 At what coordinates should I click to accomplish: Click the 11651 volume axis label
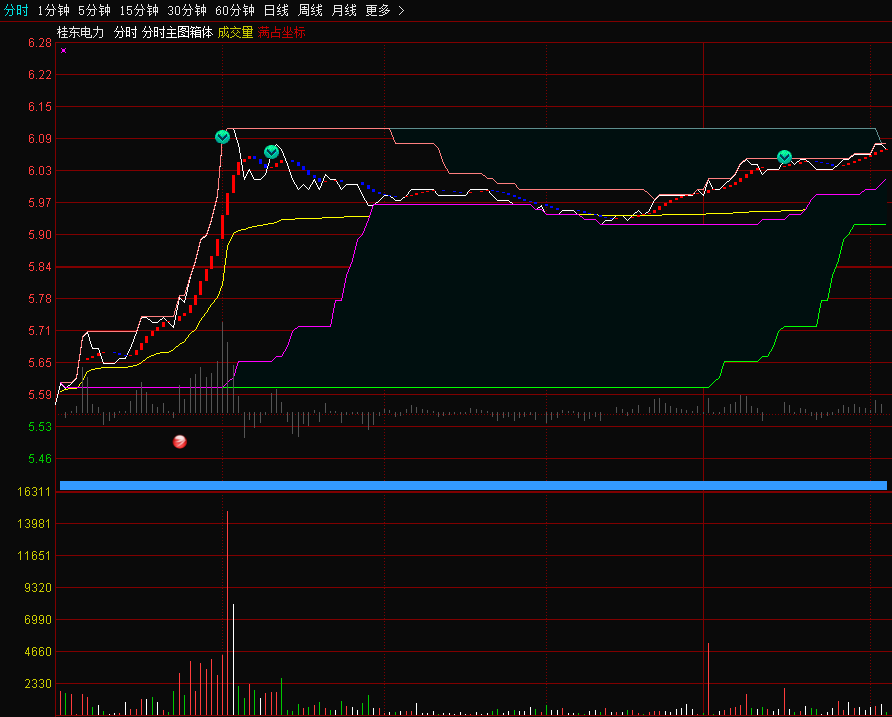[34, 555]
